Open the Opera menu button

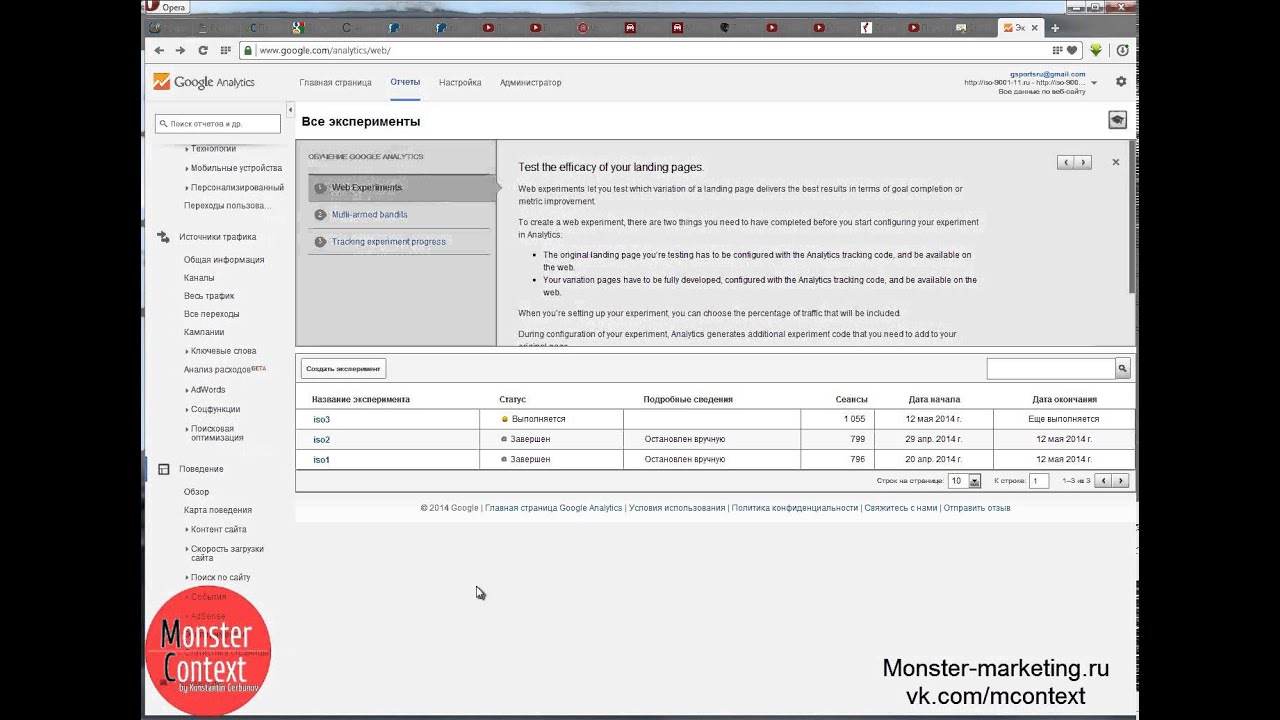167,7
